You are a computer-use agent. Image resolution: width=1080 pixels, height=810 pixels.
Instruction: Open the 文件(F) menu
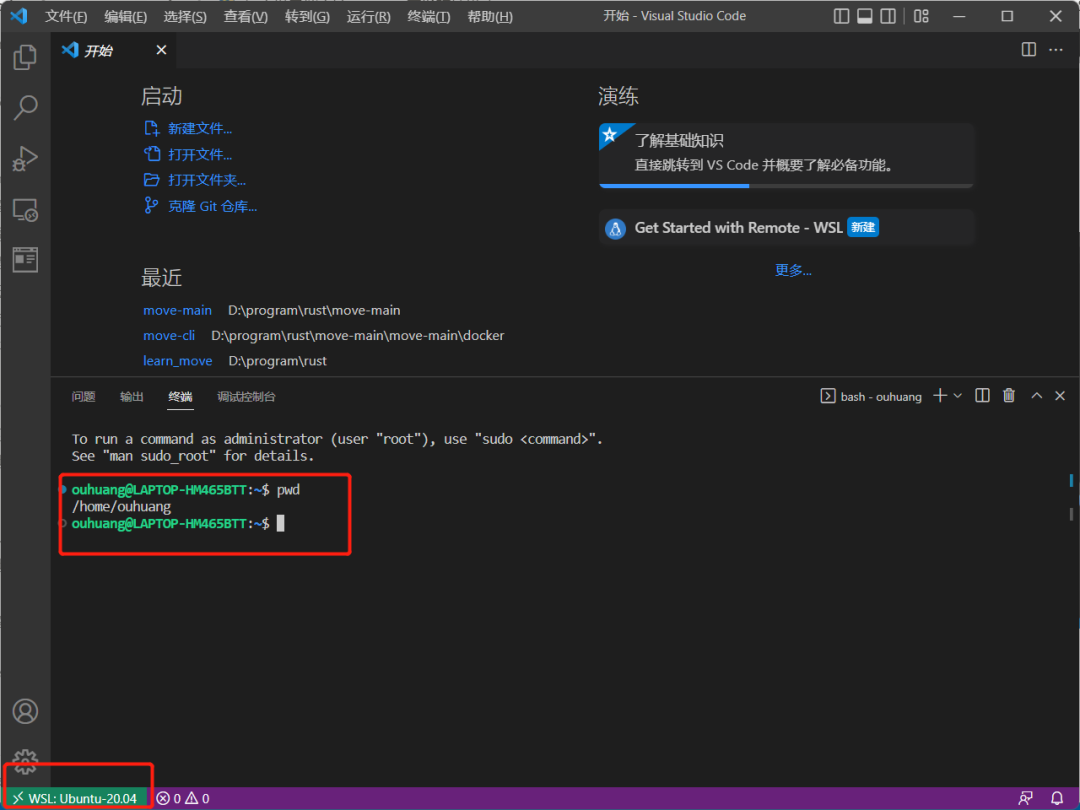65,16
